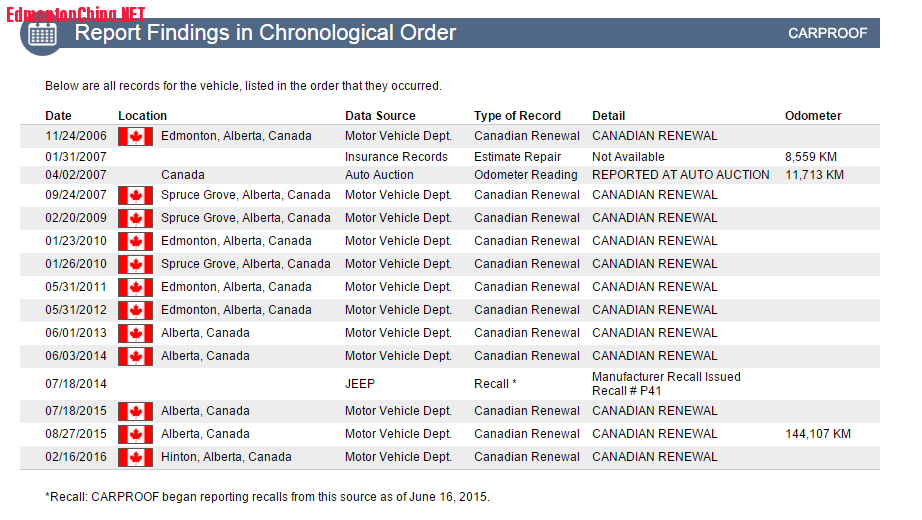Click the flag on the 05/31/2011 row
Screen dimensions: 922x520
pyautogui.click(x=135, y=287)
